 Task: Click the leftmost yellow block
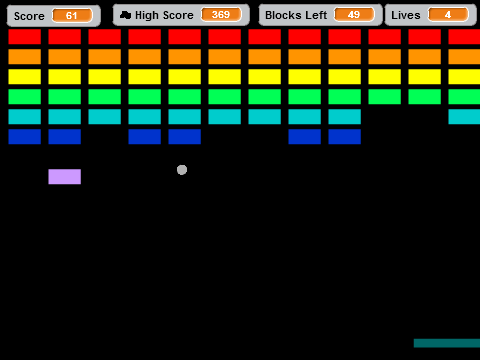coord(25,77)
